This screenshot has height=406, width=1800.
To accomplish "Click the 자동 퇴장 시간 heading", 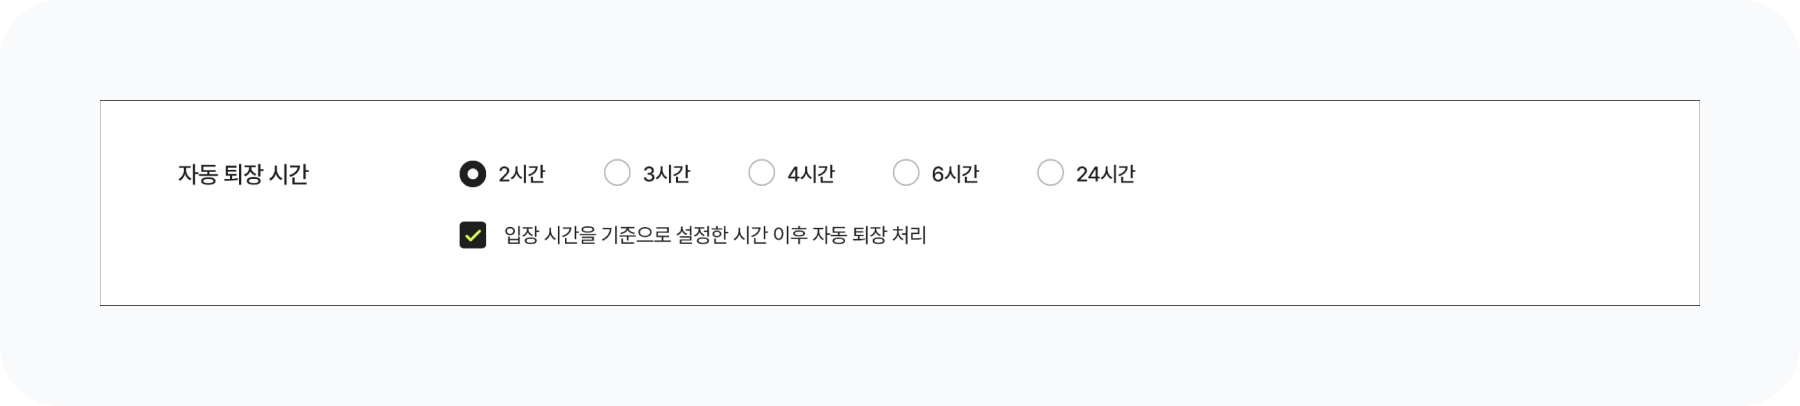I will (243, 174).
